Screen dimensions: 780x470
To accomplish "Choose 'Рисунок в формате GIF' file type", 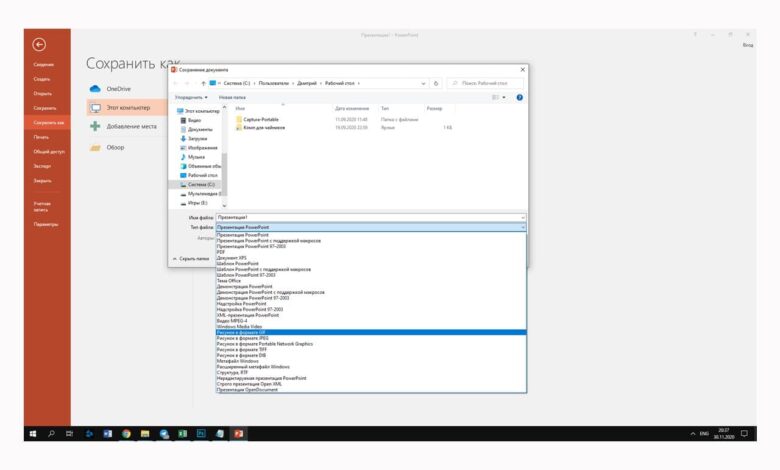I will [371, 332].
